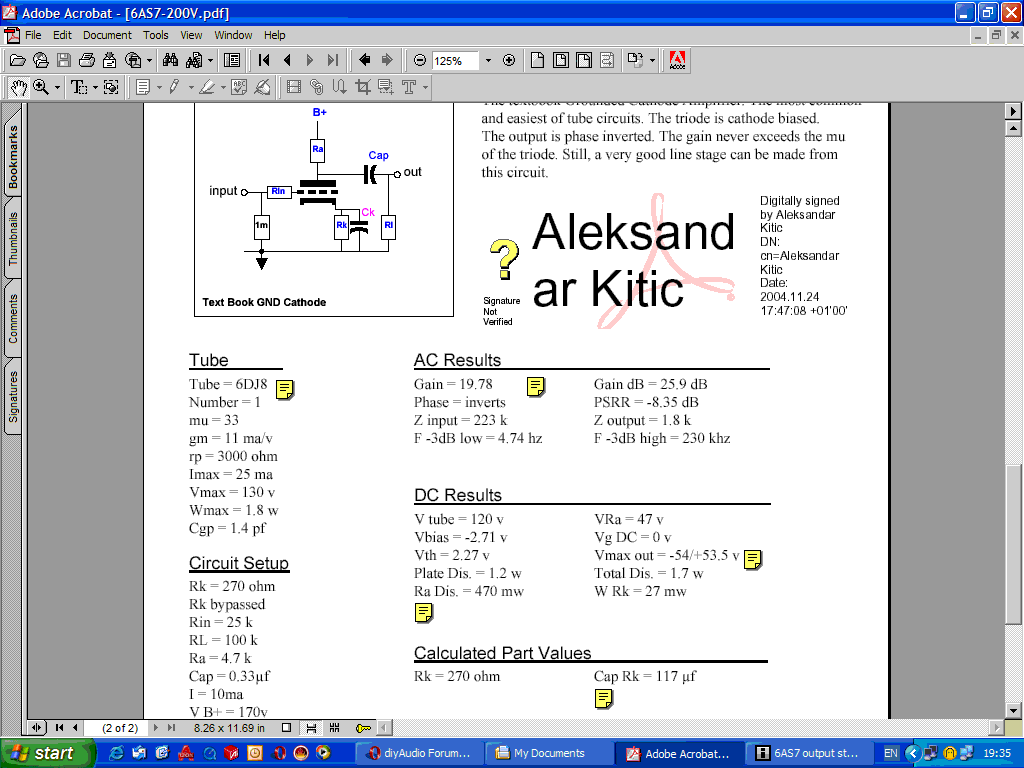Expand the text select tool dropdown
Viewport: 1024px width, 768px height.
(x=95, y=87)
